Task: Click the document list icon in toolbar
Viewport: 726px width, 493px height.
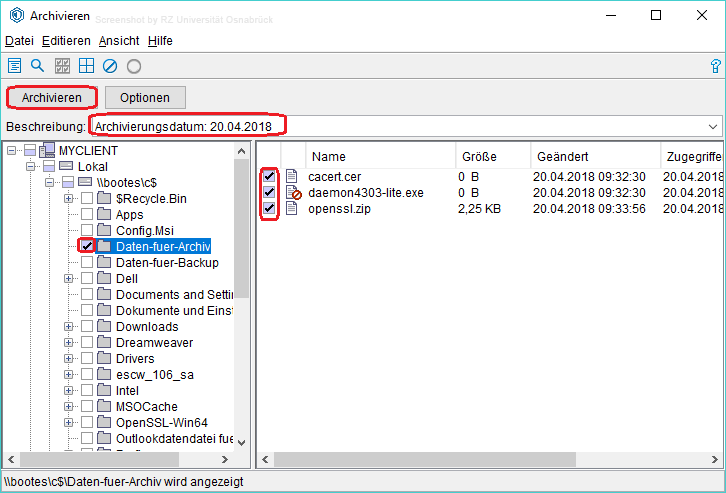Action: [x=15, y=66]
